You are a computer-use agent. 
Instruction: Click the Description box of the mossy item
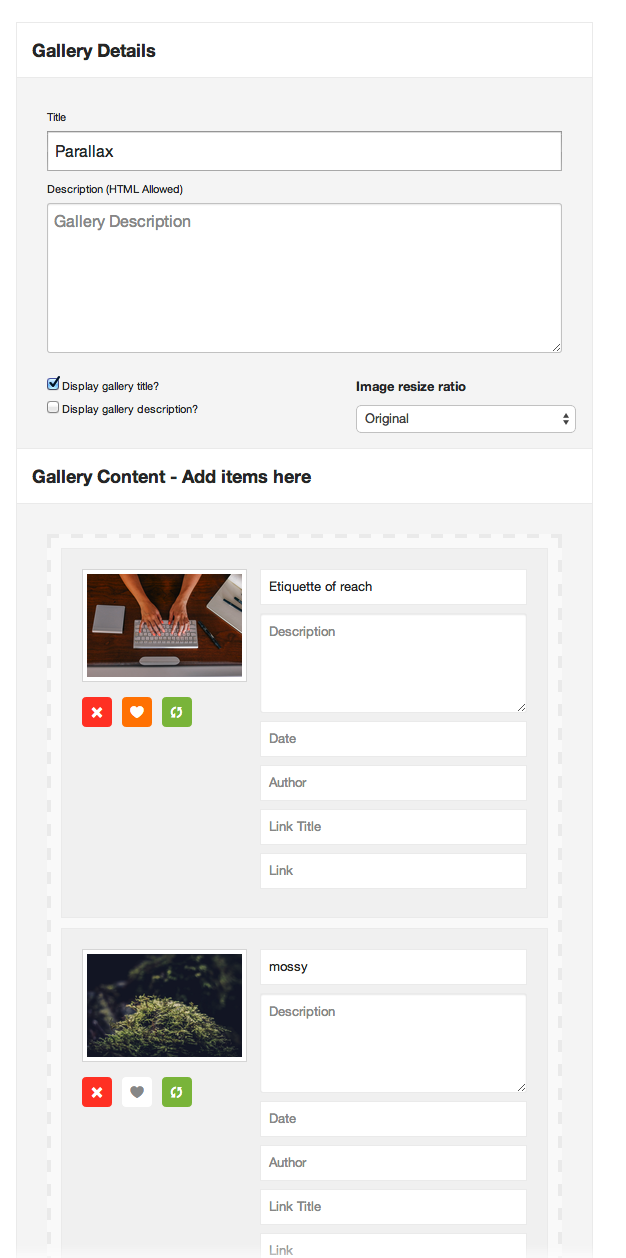point(393,1043)
